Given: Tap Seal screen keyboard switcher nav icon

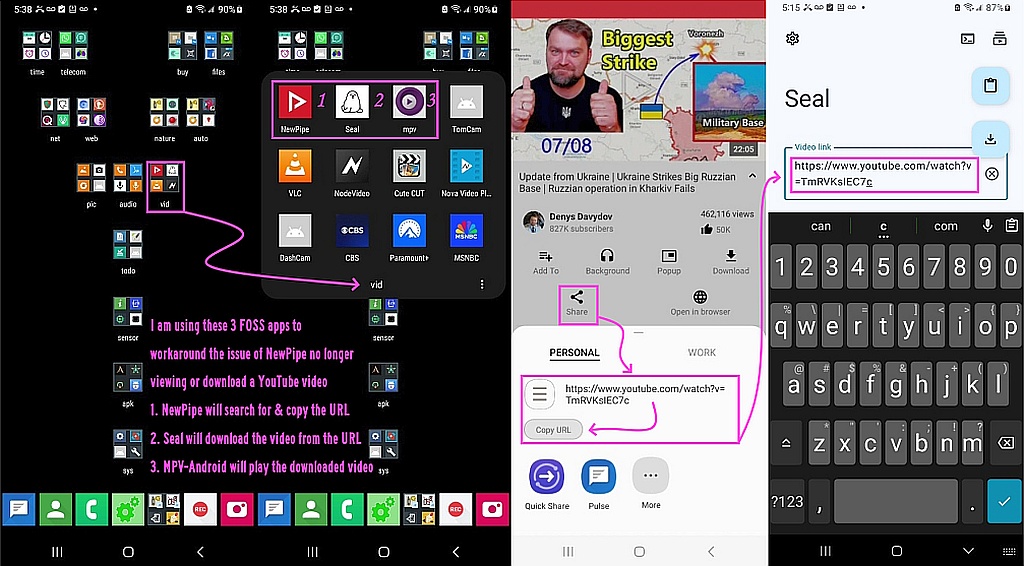Looking at the screenshot, I should 1010,552.
